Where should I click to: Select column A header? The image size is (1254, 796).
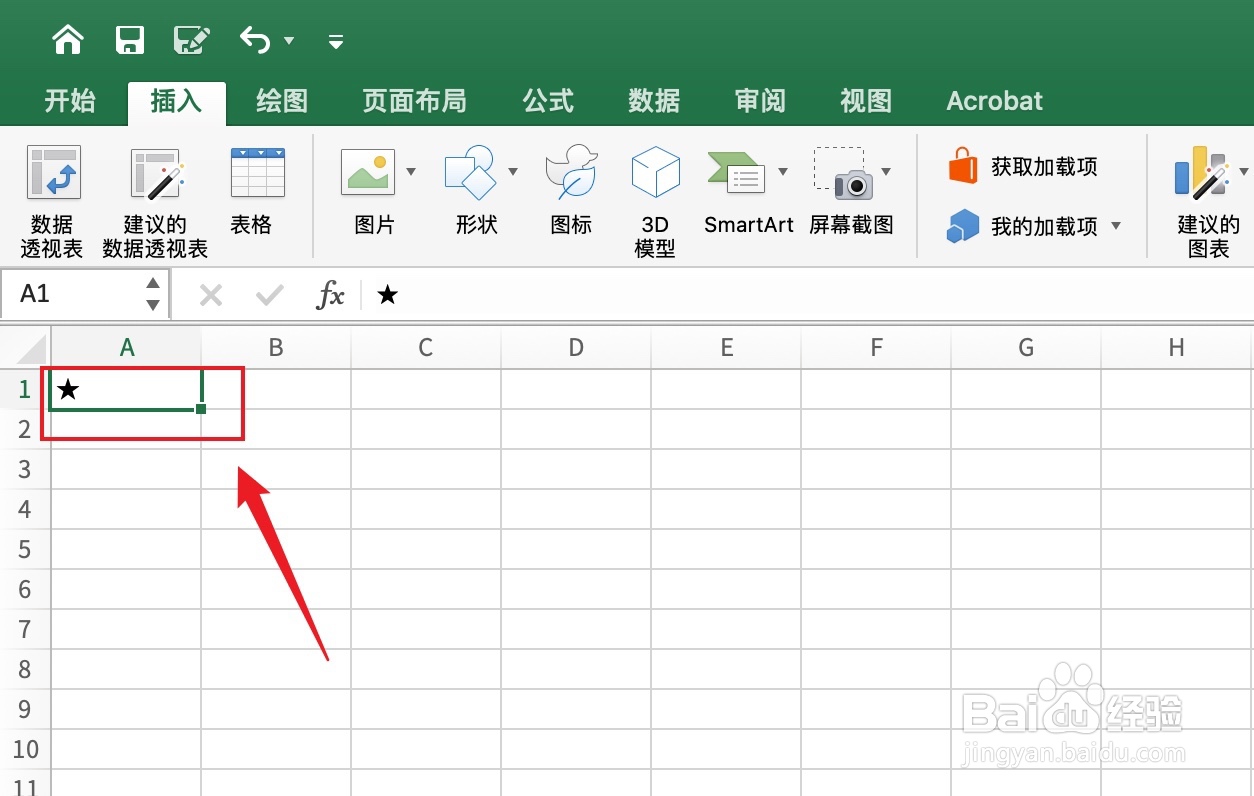(126, 348)
